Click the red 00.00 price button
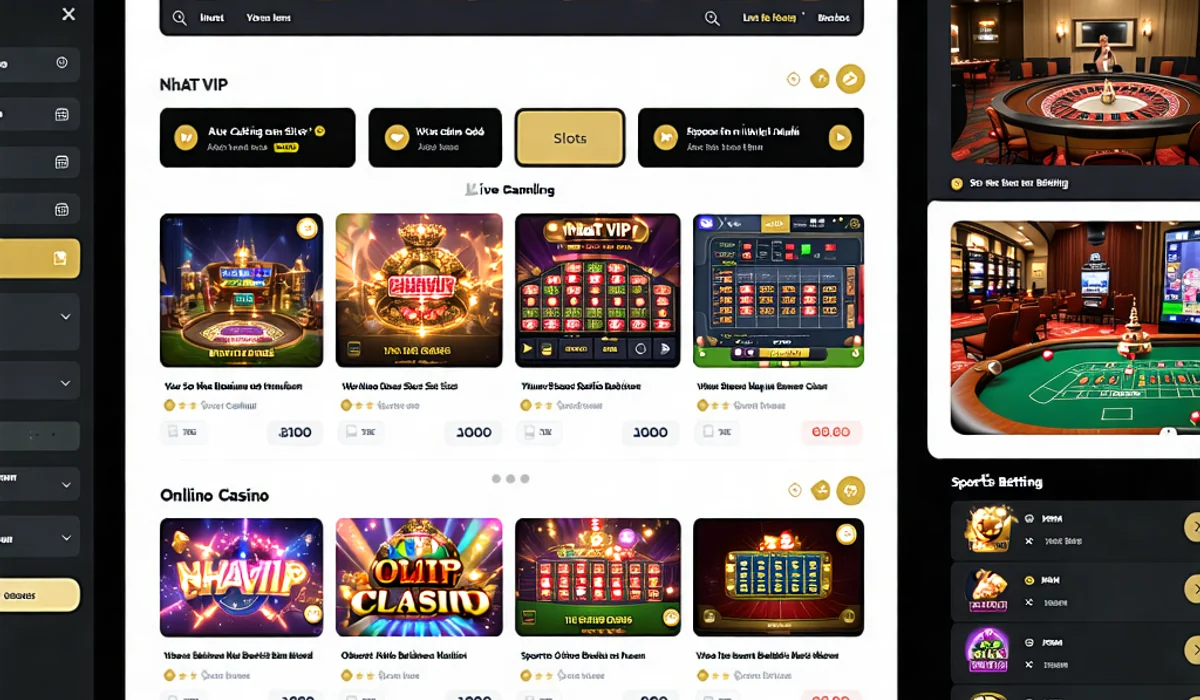Viewport: 1200px width, 700px height. (831, 432)
